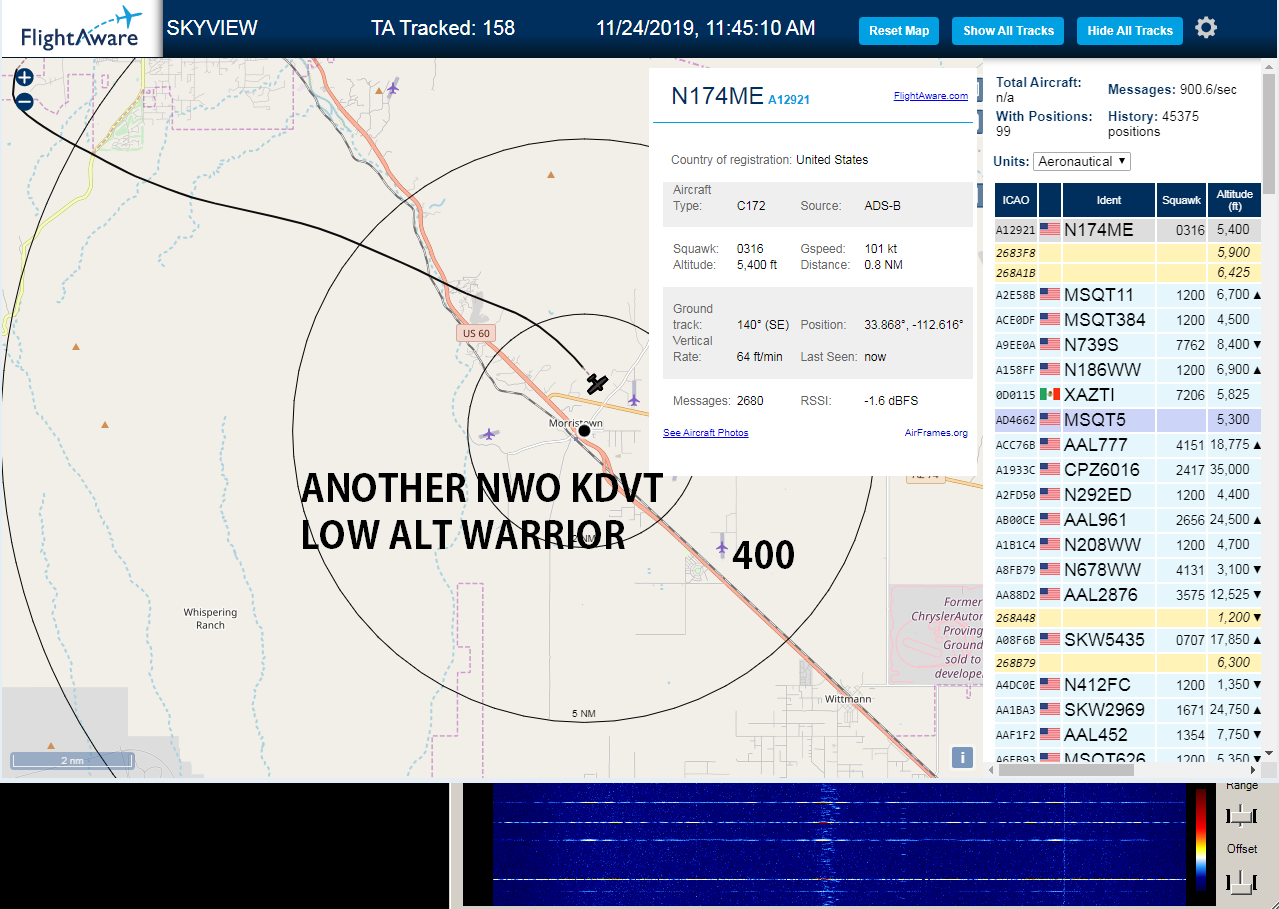Select the MSQT384 aircraft row
The width and height of the screenshot is (1279, 909).
pyautogui.click(x=1128, y=320)
